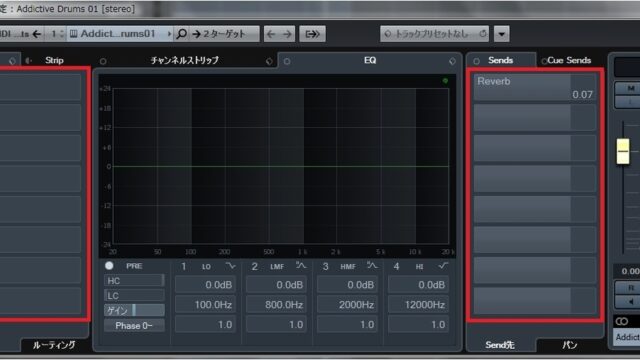Click the speaker icon beside Strip label
The height and width of the screenshot is (360, 640).
(28, 61)
